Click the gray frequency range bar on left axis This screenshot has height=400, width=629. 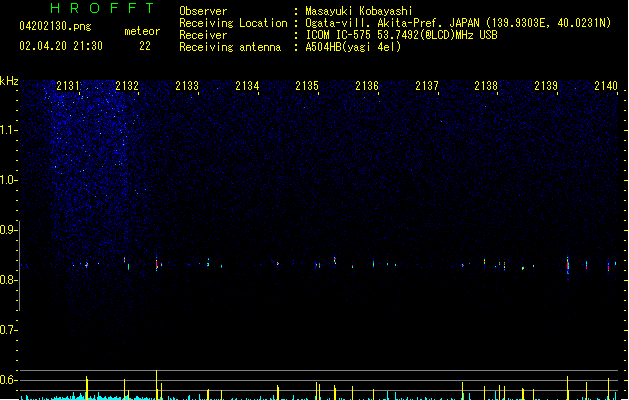click(x=20, y=266)
